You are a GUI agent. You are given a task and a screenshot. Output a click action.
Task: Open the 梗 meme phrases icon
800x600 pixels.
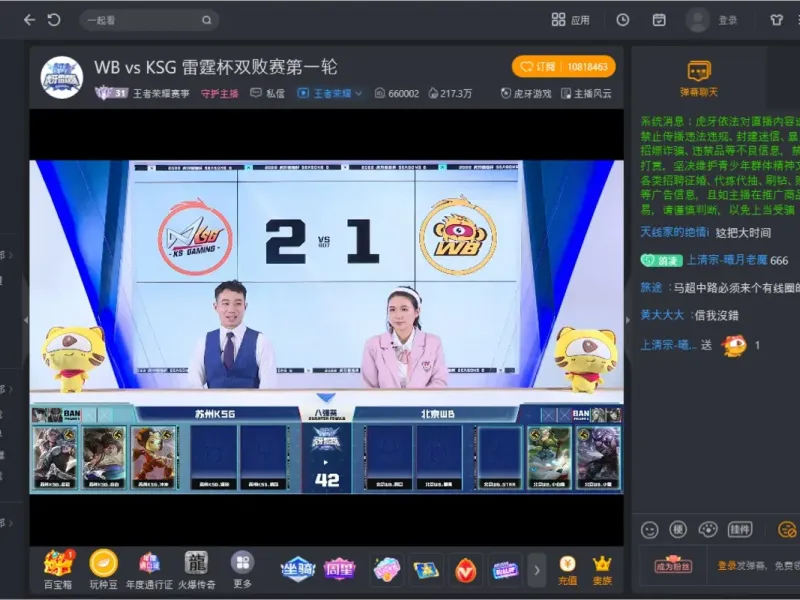click(678, 530)
